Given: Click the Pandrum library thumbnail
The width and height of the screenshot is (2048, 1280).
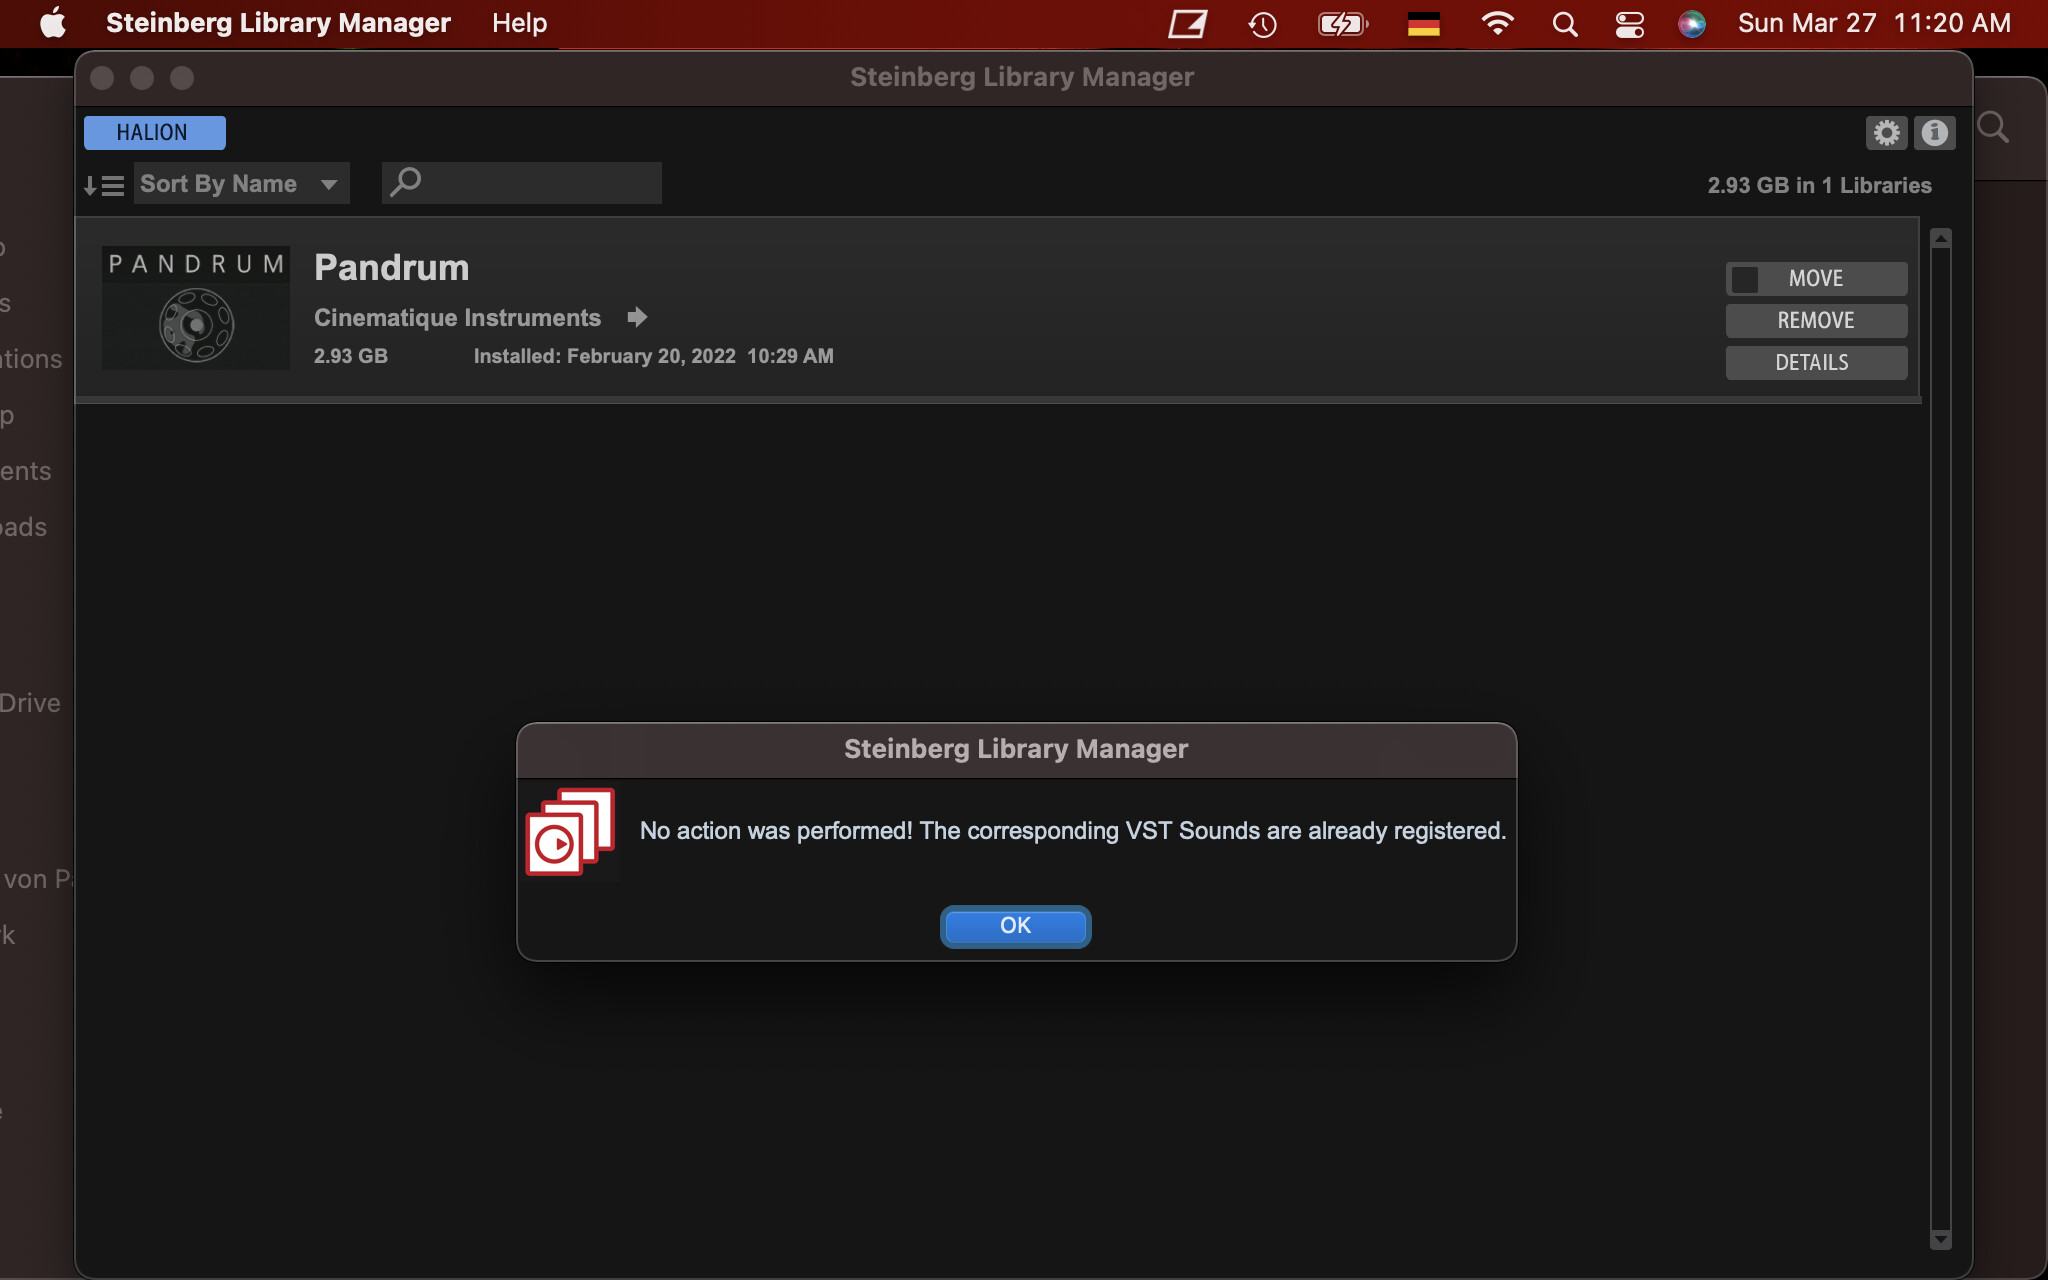Looking at the screenshot, I should pos(196,308).
